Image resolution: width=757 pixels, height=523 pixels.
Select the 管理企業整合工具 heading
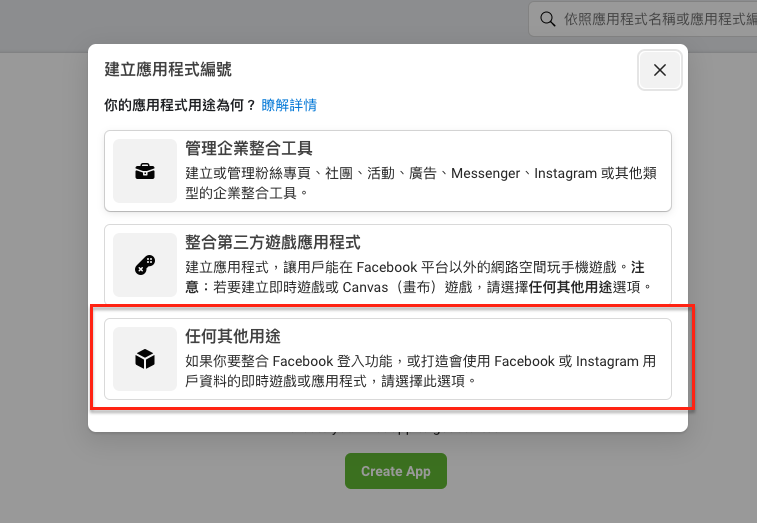coord(249,148)
